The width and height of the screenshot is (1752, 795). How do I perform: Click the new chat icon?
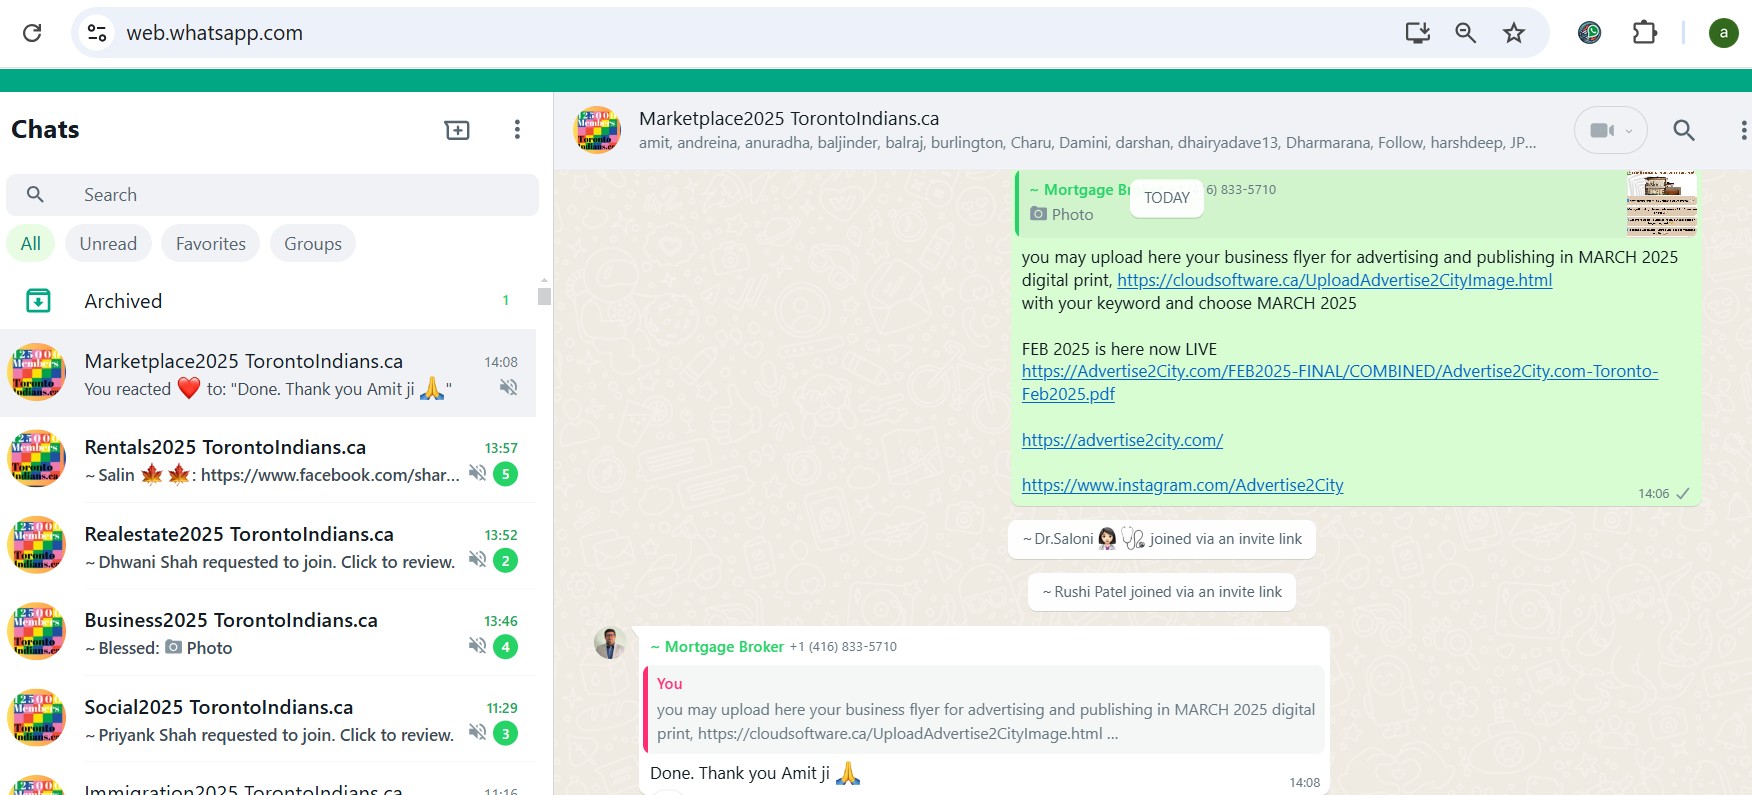pyautogui.click(x=457, y=130)
